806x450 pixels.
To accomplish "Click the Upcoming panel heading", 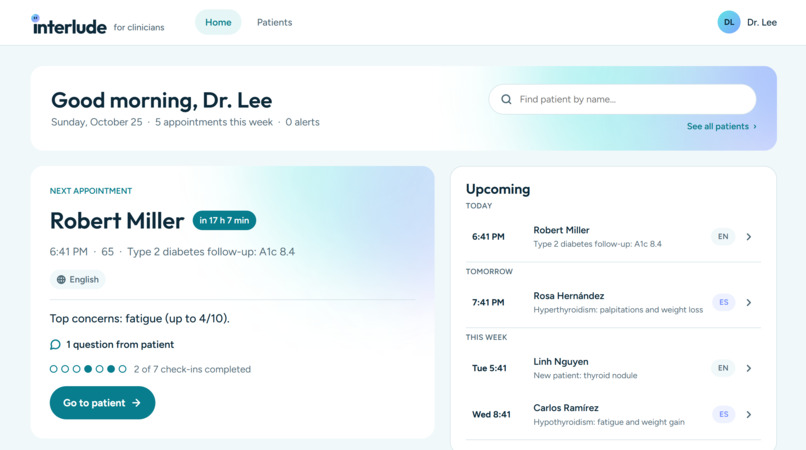I will point(498,189).
